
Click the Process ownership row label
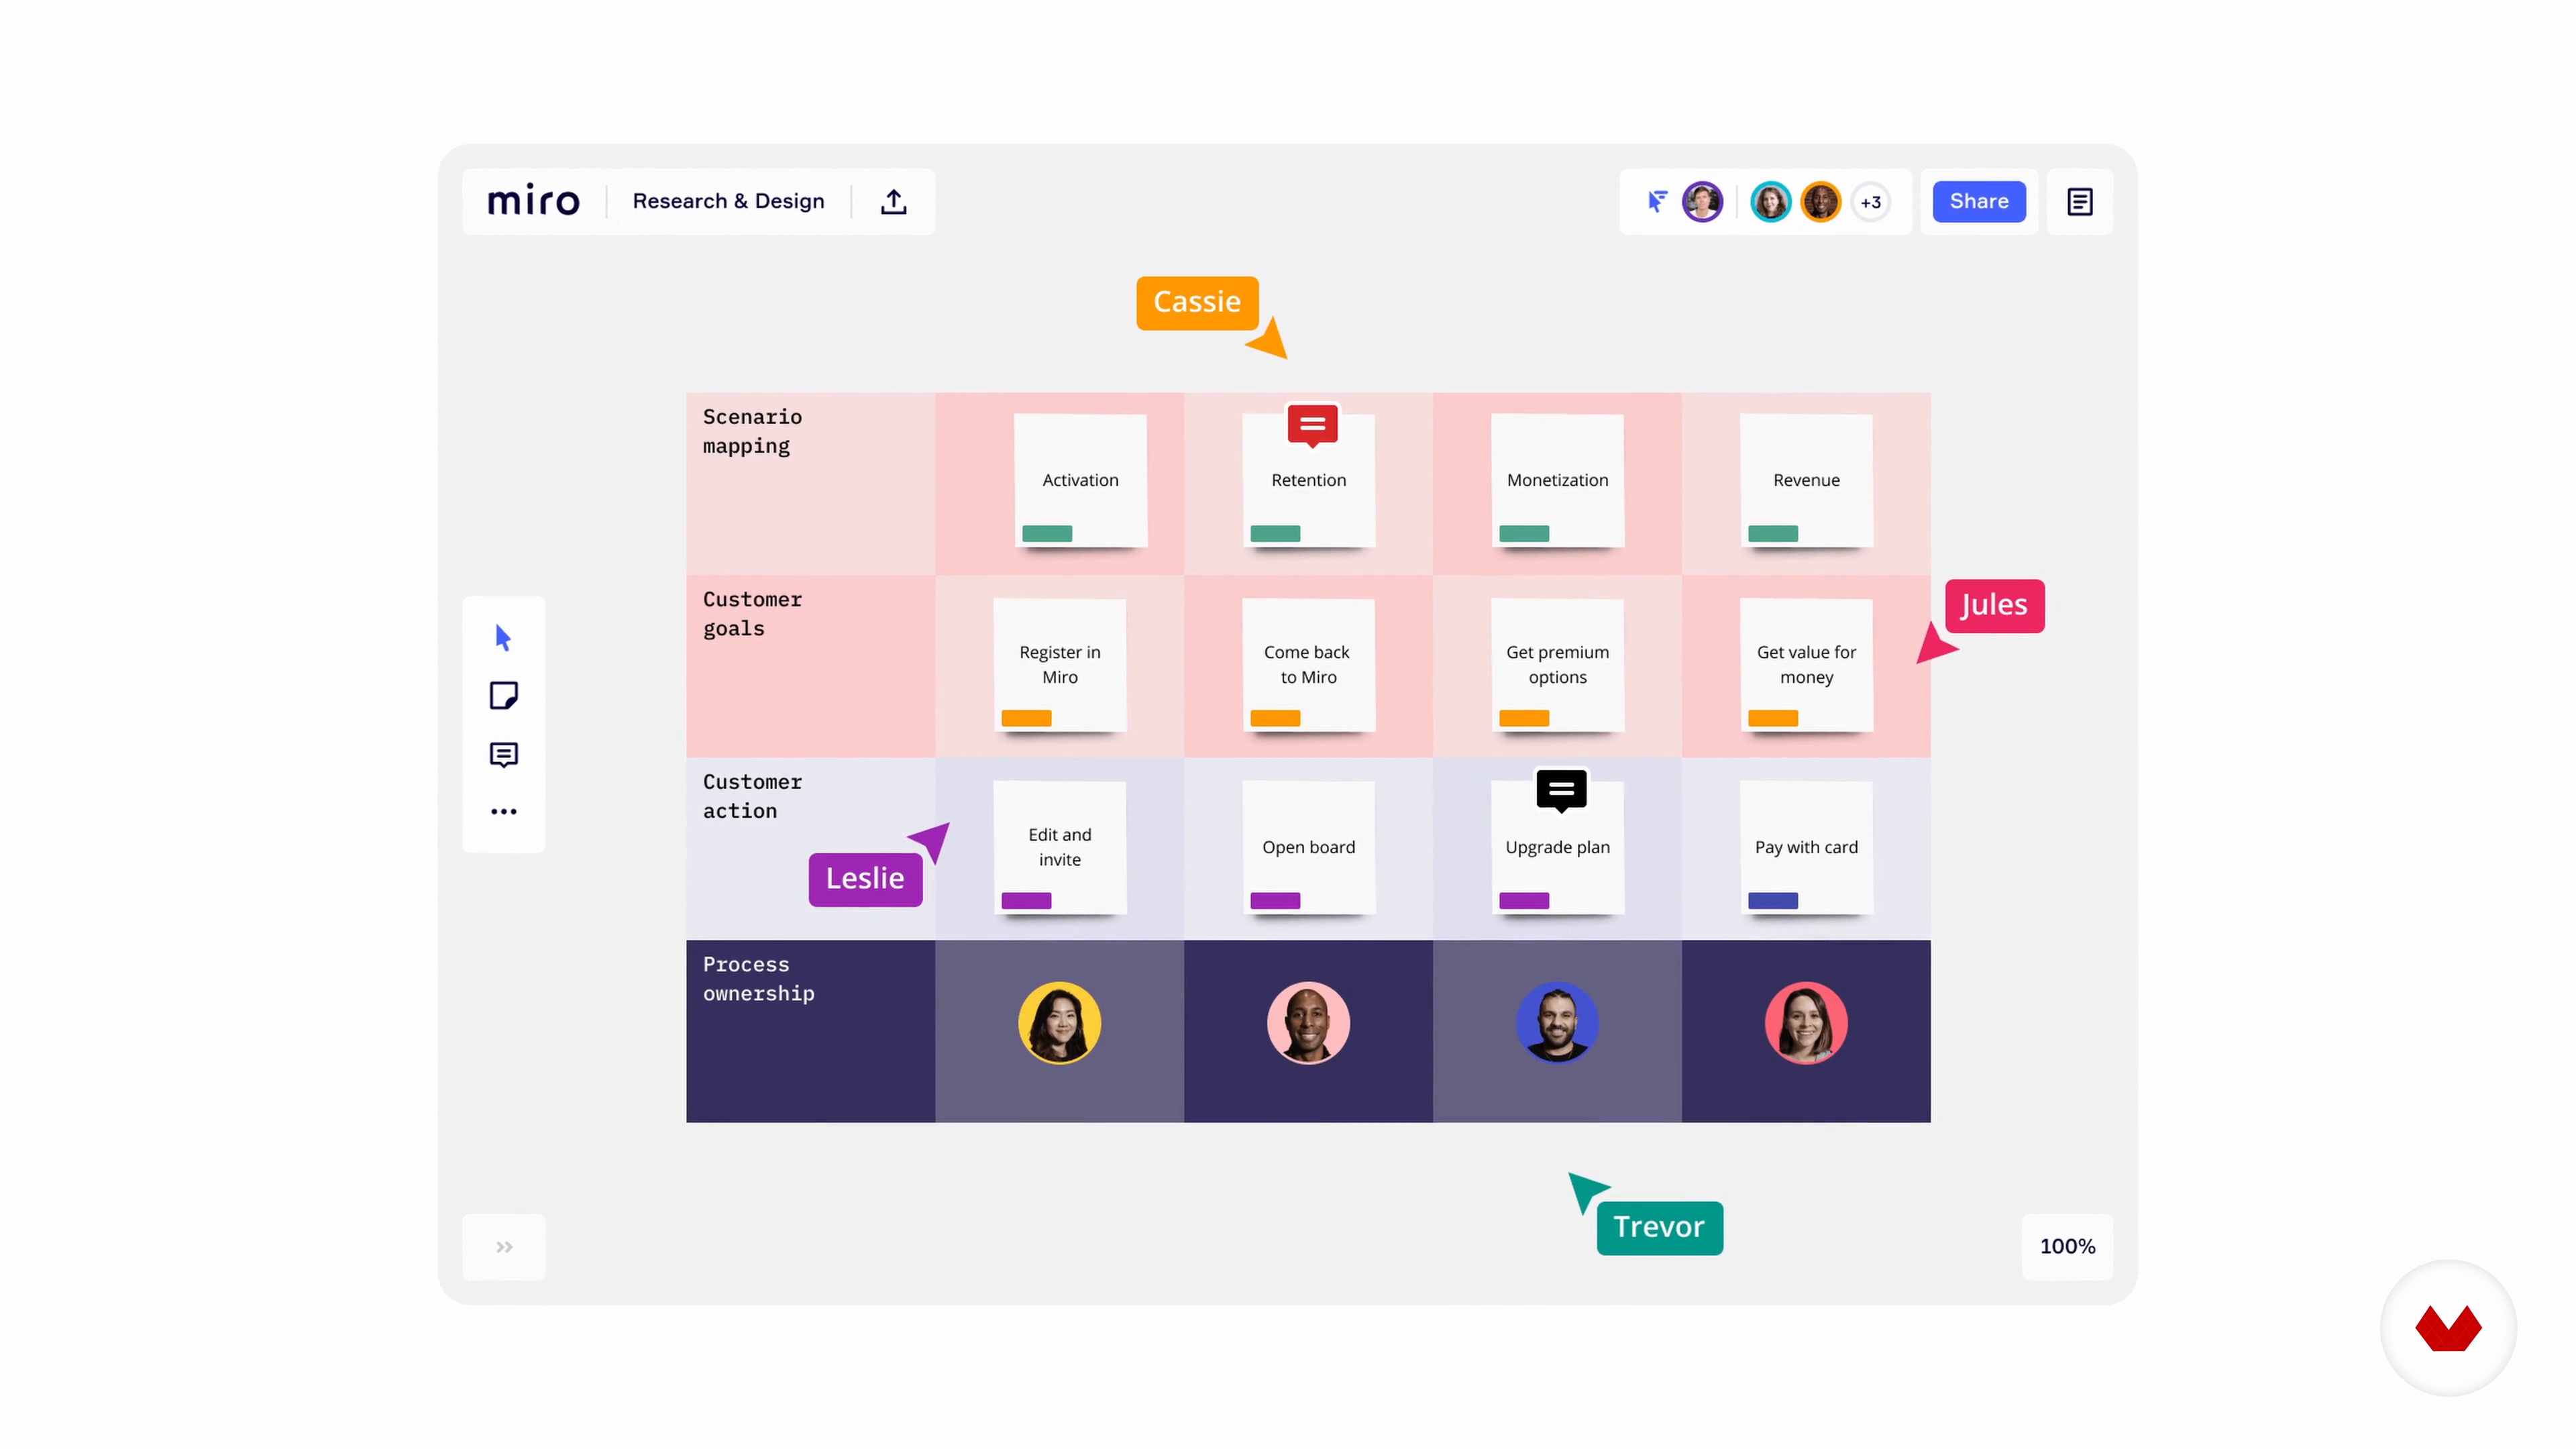(x=758, y=979)
